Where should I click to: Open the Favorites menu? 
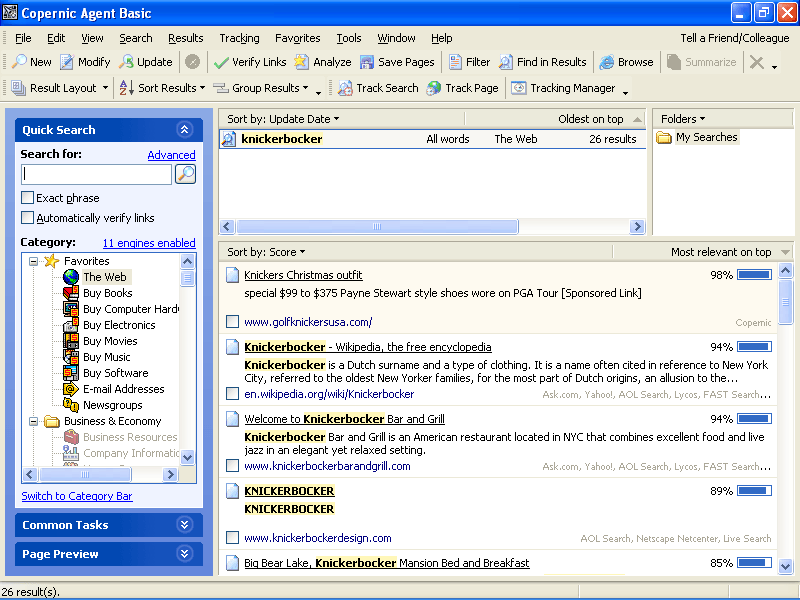pos(297,38)
